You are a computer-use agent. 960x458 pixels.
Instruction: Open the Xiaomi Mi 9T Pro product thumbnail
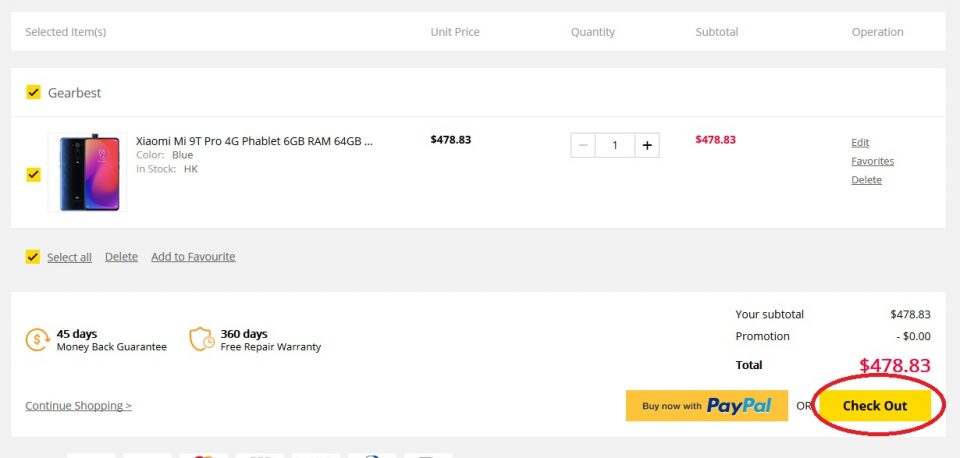pos(87,172)
